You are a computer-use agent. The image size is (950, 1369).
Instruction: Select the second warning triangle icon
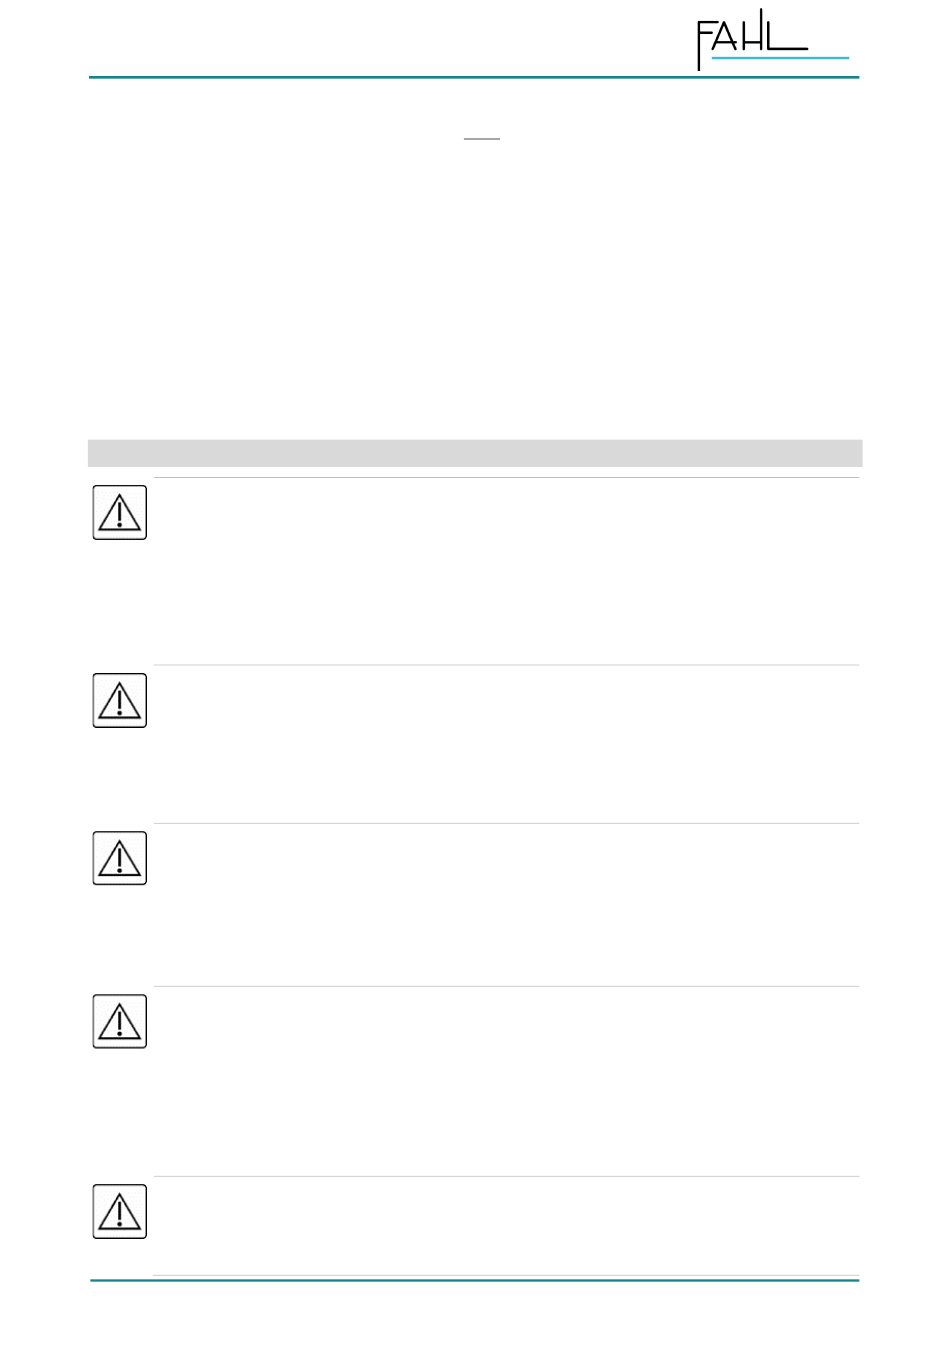click(x=120, y=700)
